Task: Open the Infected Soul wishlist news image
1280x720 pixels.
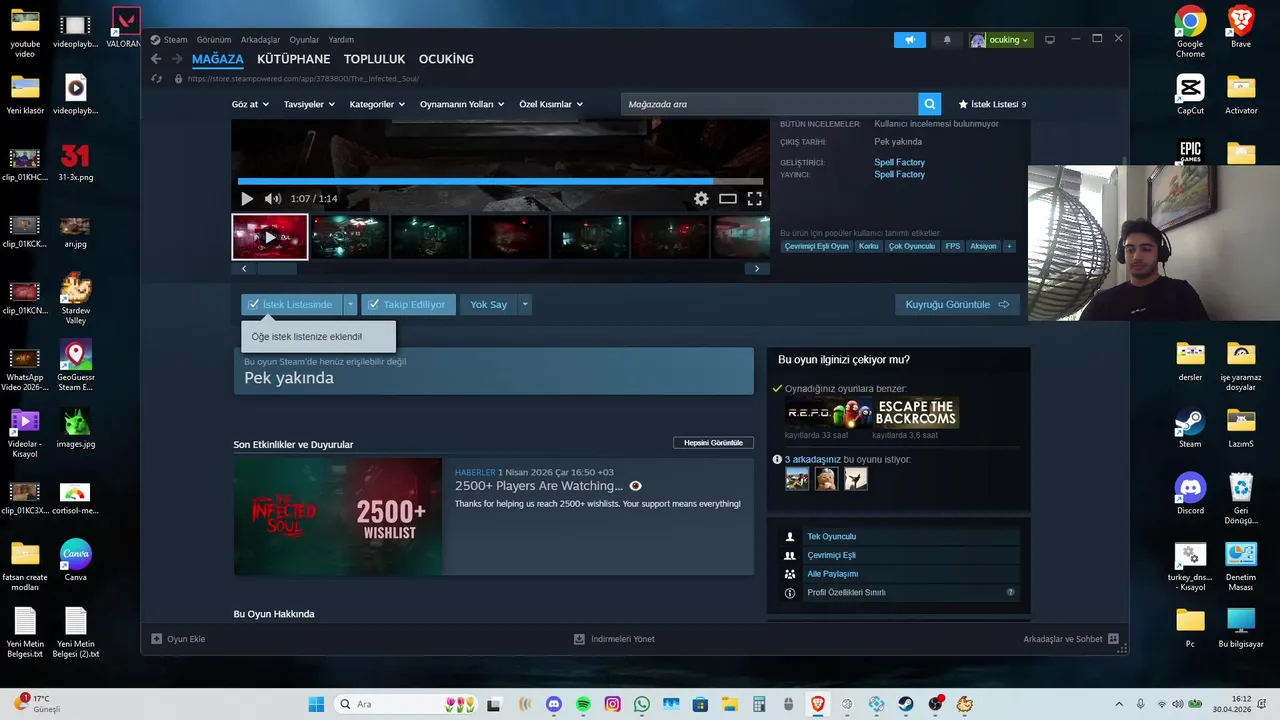Action: click(x=338, y=516)
